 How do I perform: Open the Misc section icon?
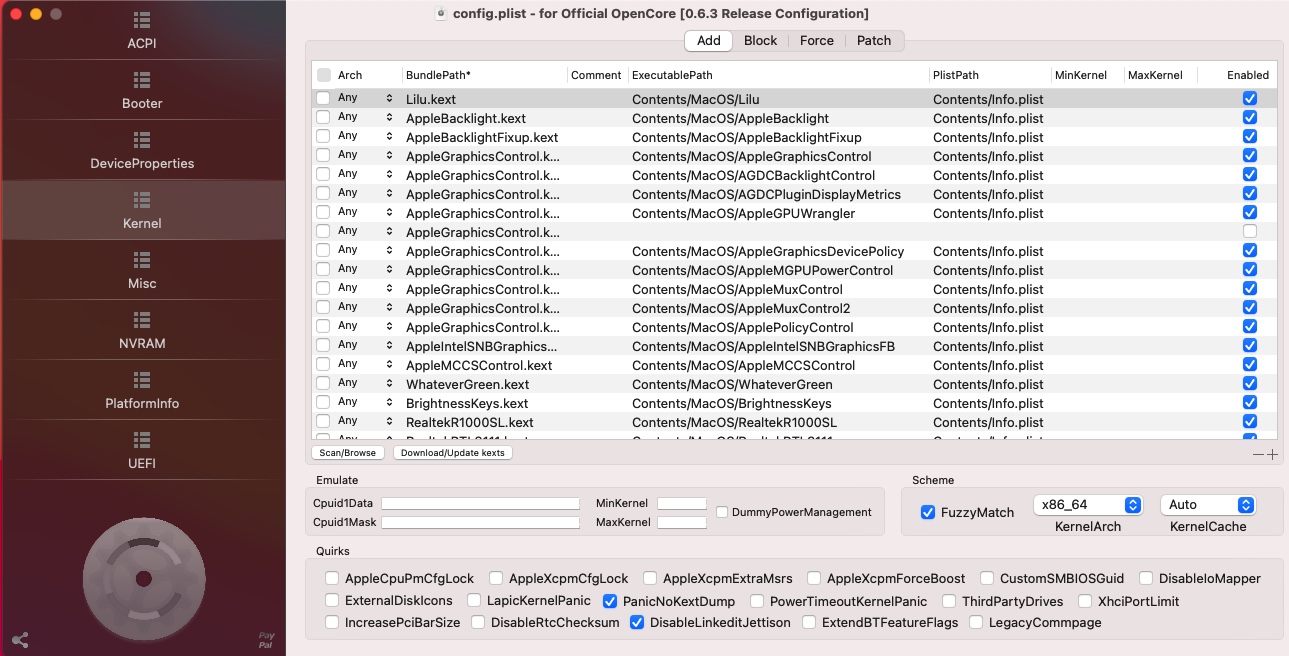[x=142, y=260]
